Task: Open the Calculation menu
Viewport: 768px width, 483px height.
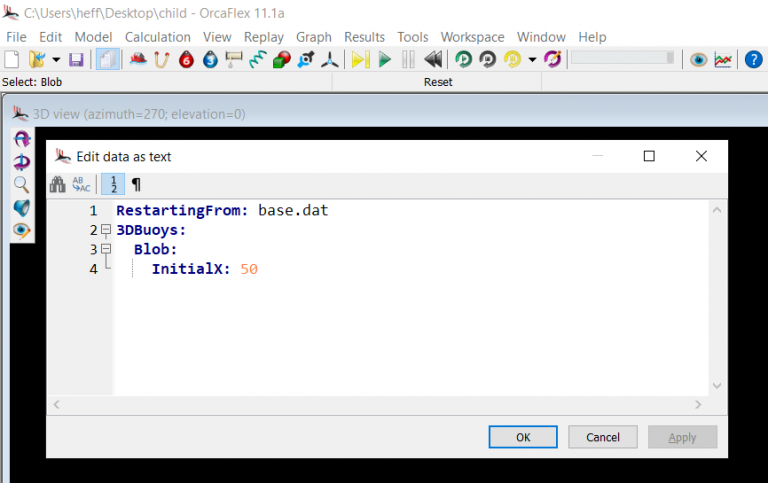Action: click(157, 37)
